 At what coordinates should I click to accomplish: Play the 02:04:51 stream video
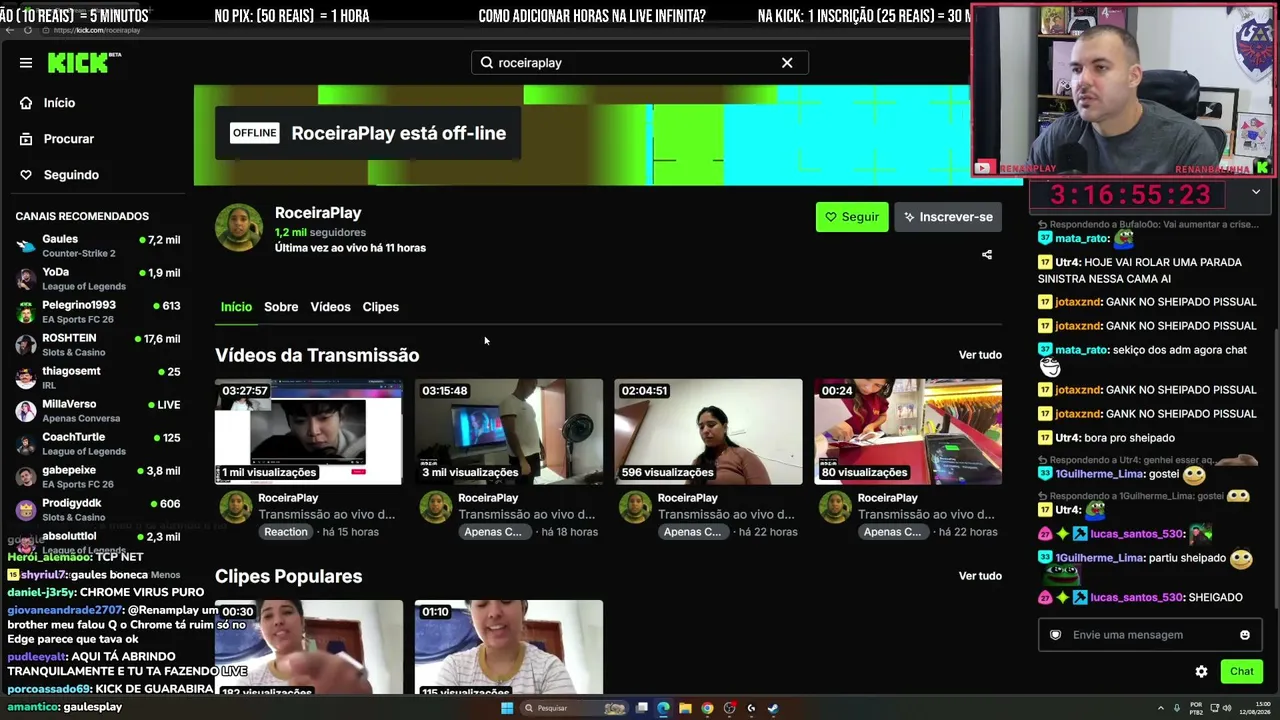[x=708, y=432]
